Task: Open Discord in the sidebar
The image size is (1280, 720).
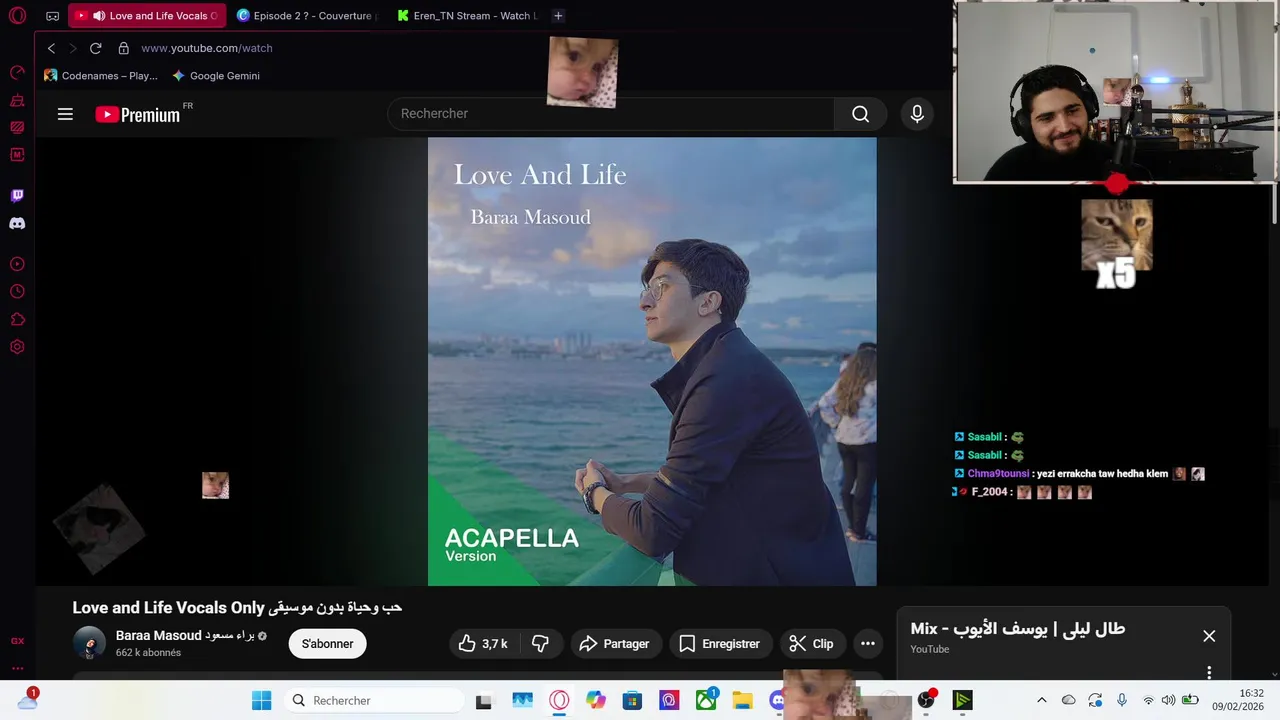Action: [x=17, y=224]
